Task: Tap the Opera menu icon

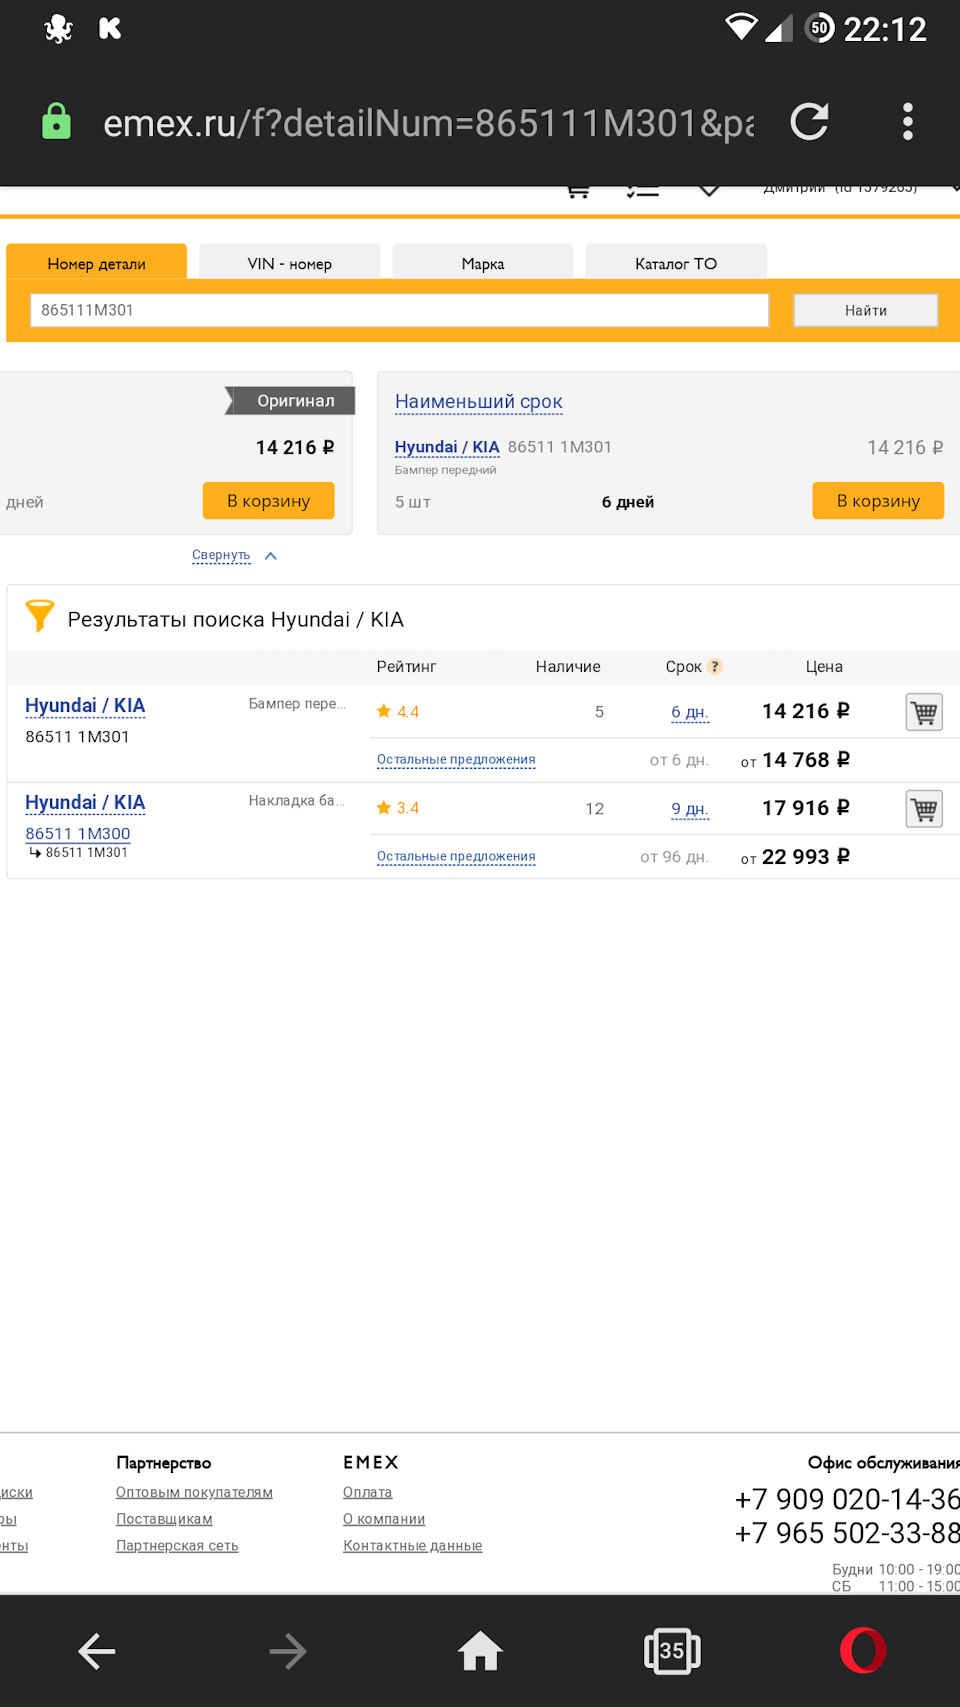Action: [862, 1651]
